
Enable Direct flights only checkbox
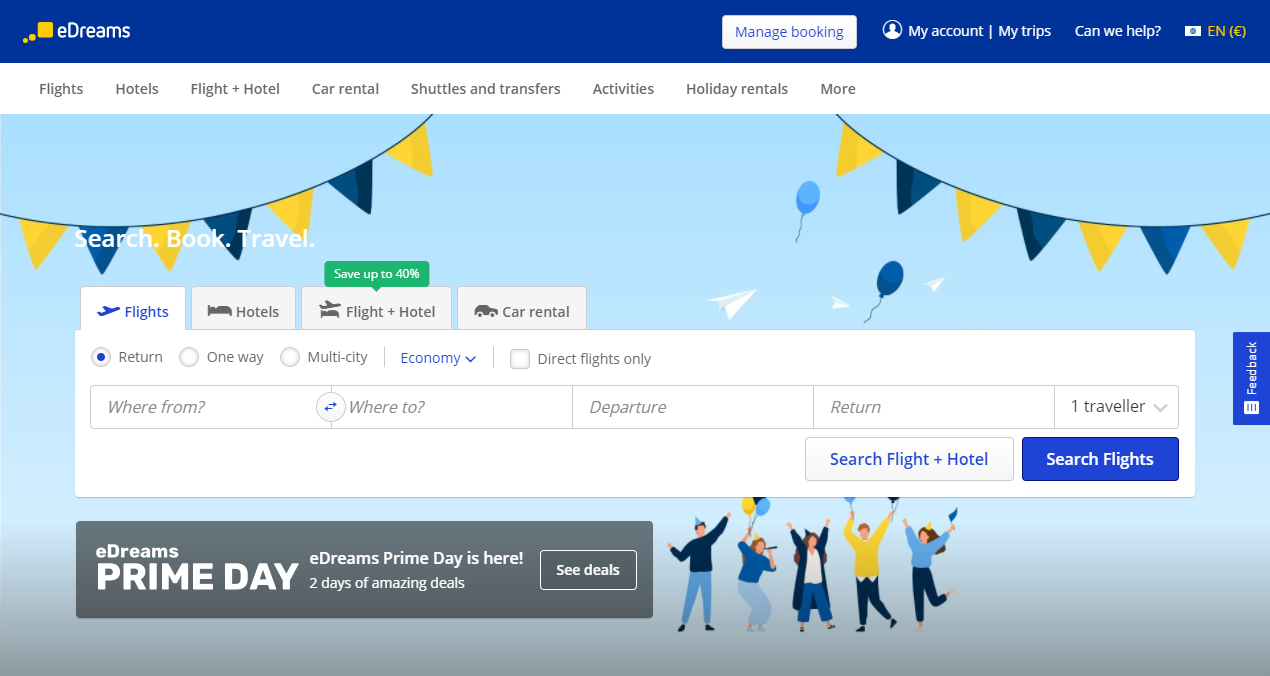[520, 358]
